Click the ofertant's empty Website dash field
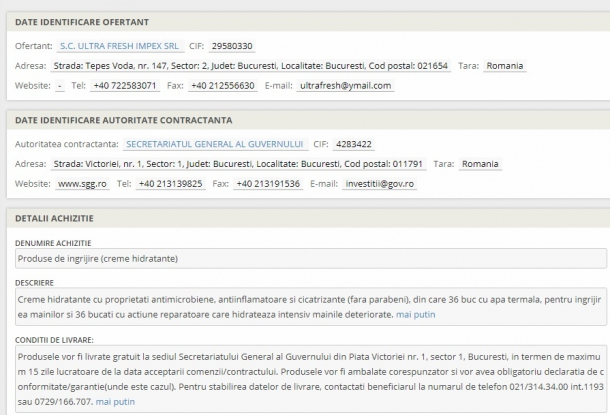This screenshot has height=415, width=610. [60, 86]
